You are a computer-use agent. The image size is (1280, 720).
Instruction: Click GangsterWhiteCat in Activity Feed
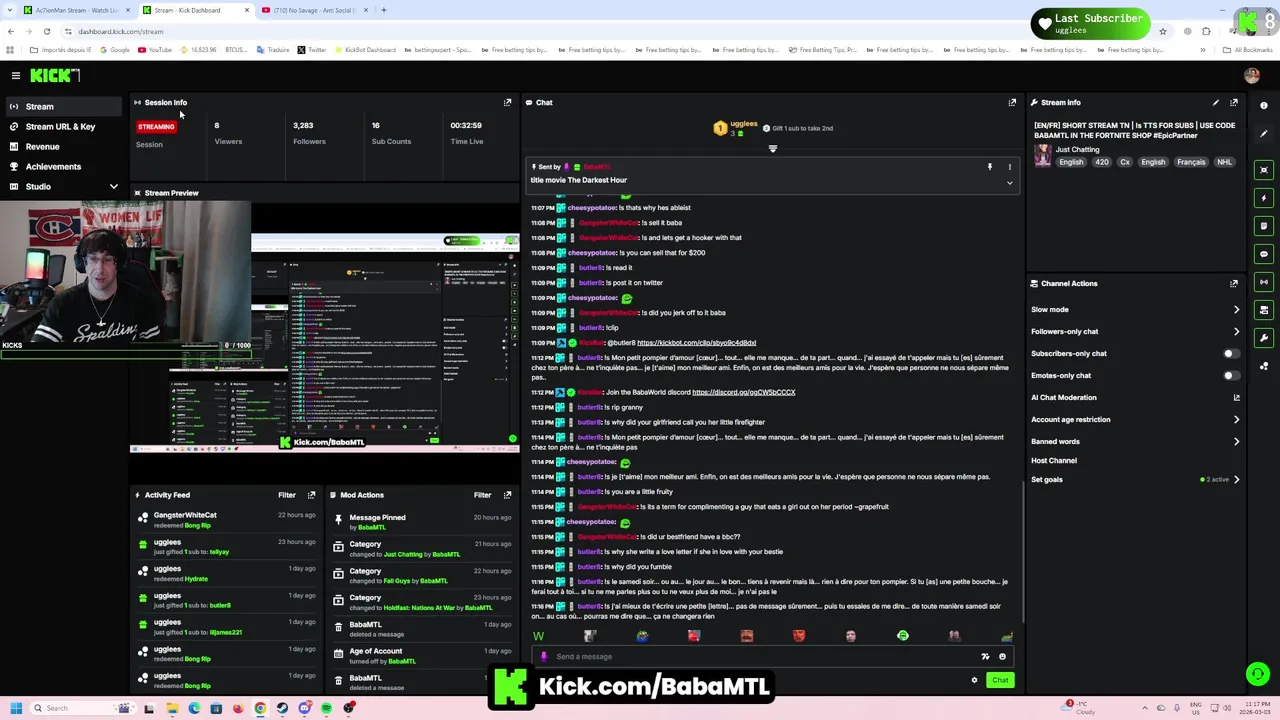(185, 515)
